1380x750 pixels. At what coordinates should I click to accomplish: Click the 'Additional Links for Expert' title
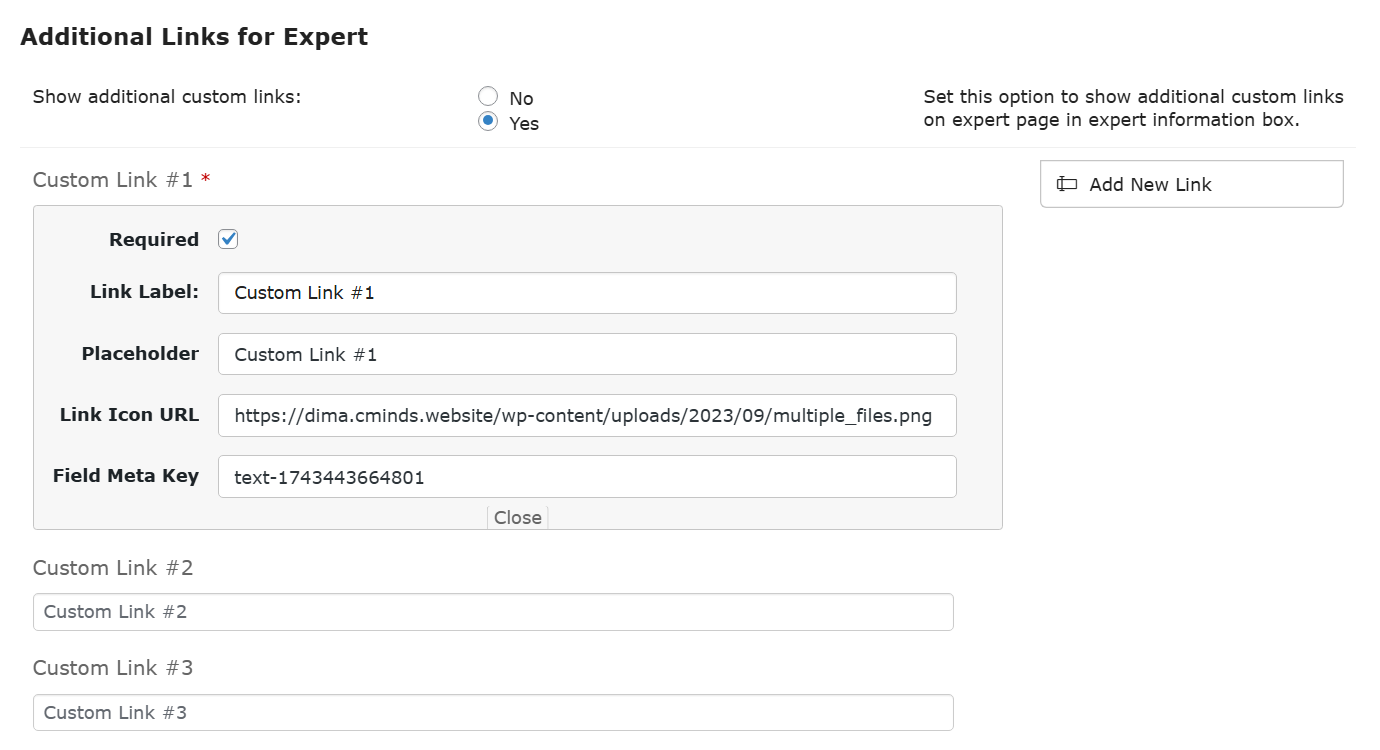tap(194, 37)
